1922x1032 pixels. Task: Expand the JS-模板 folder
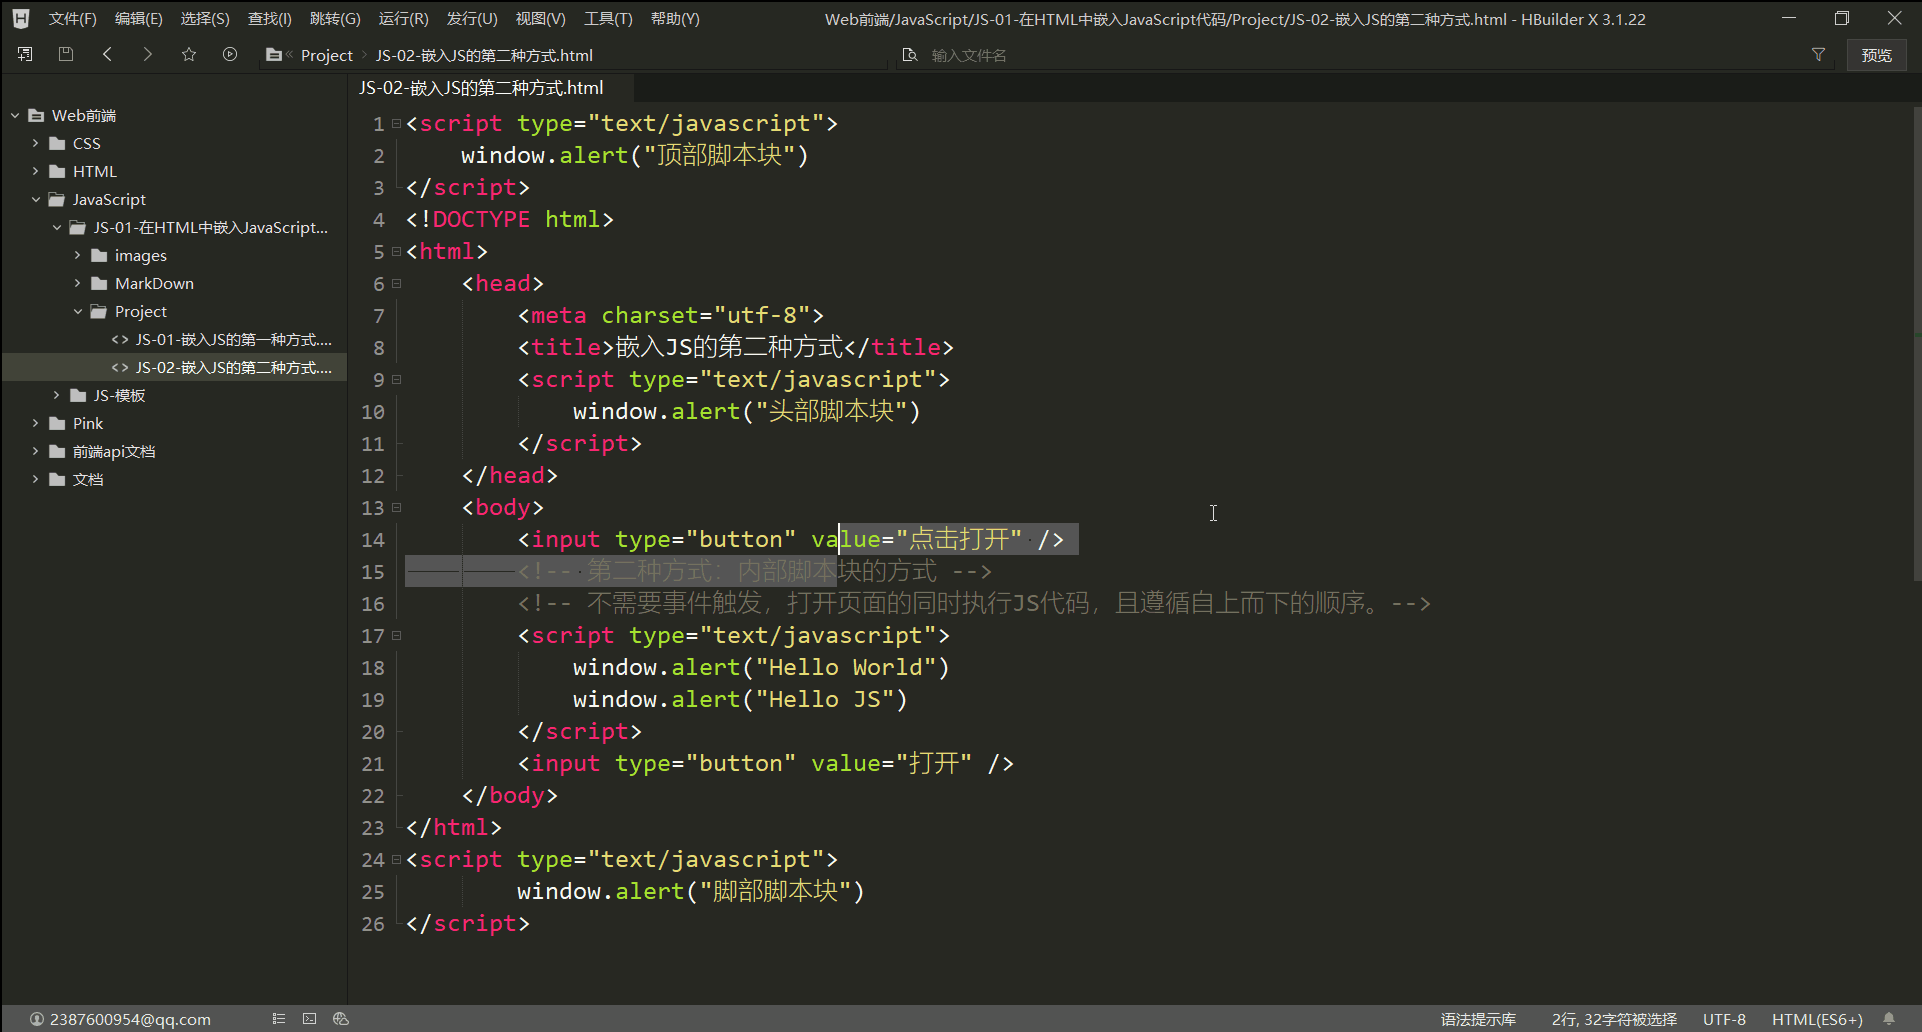tap(57, 396)
